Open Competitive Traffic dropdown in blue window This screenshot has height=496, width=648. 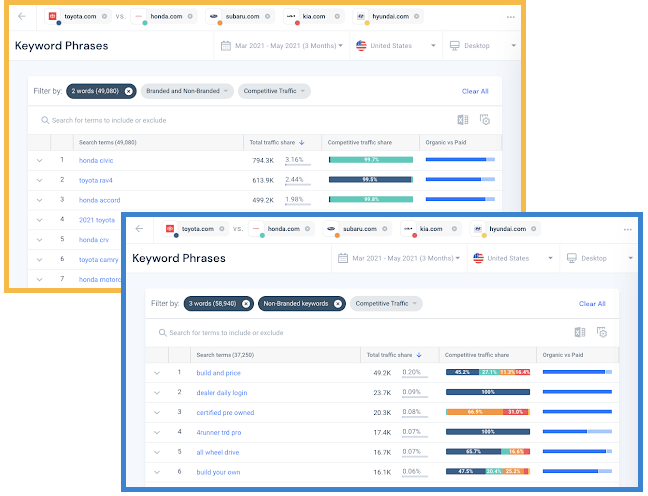(x=386, y=303)
